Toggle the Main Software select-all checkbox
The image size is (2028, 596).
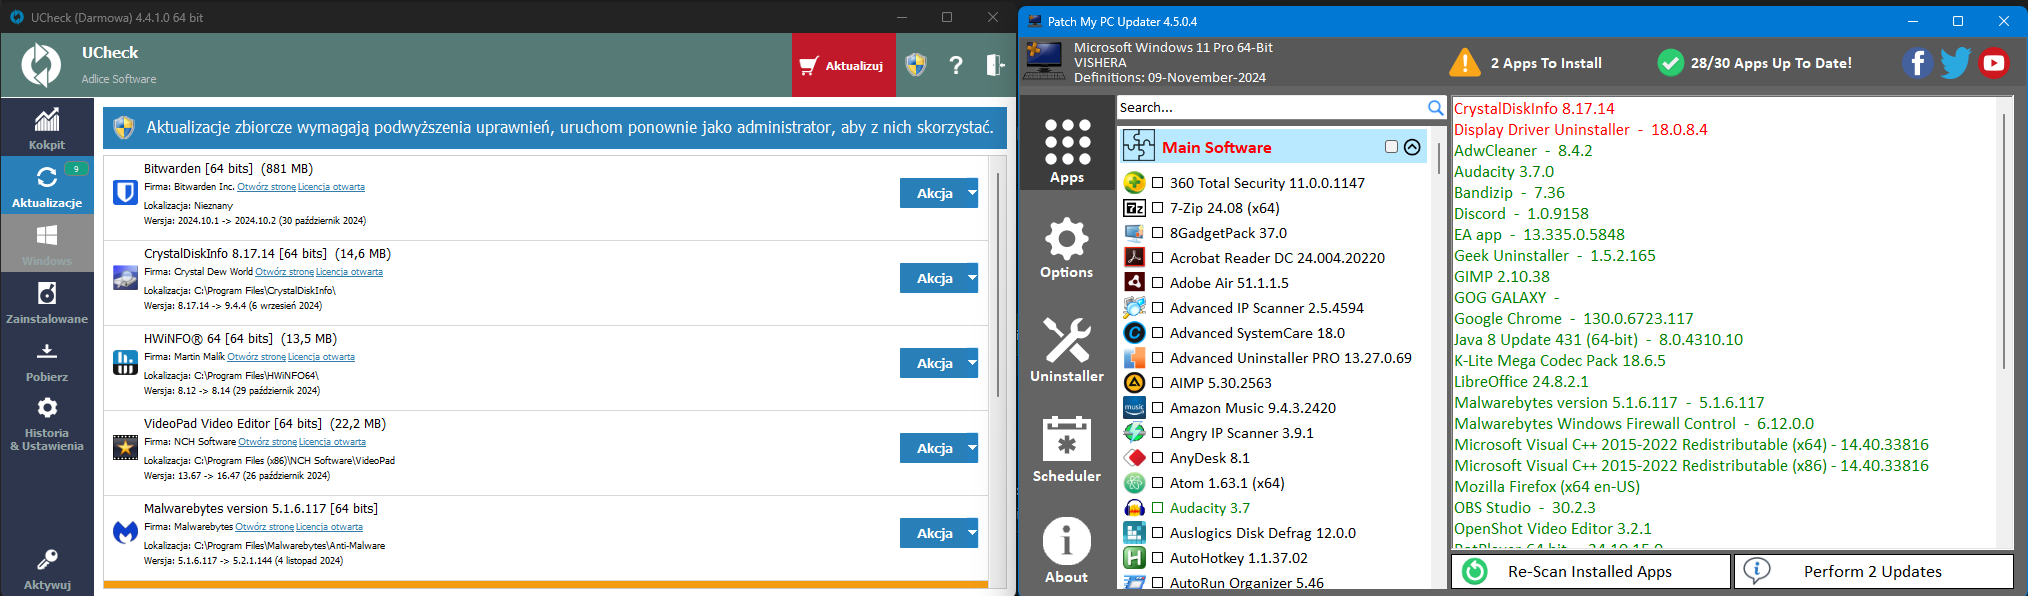pyautogui.click(x=1391, y=146)
